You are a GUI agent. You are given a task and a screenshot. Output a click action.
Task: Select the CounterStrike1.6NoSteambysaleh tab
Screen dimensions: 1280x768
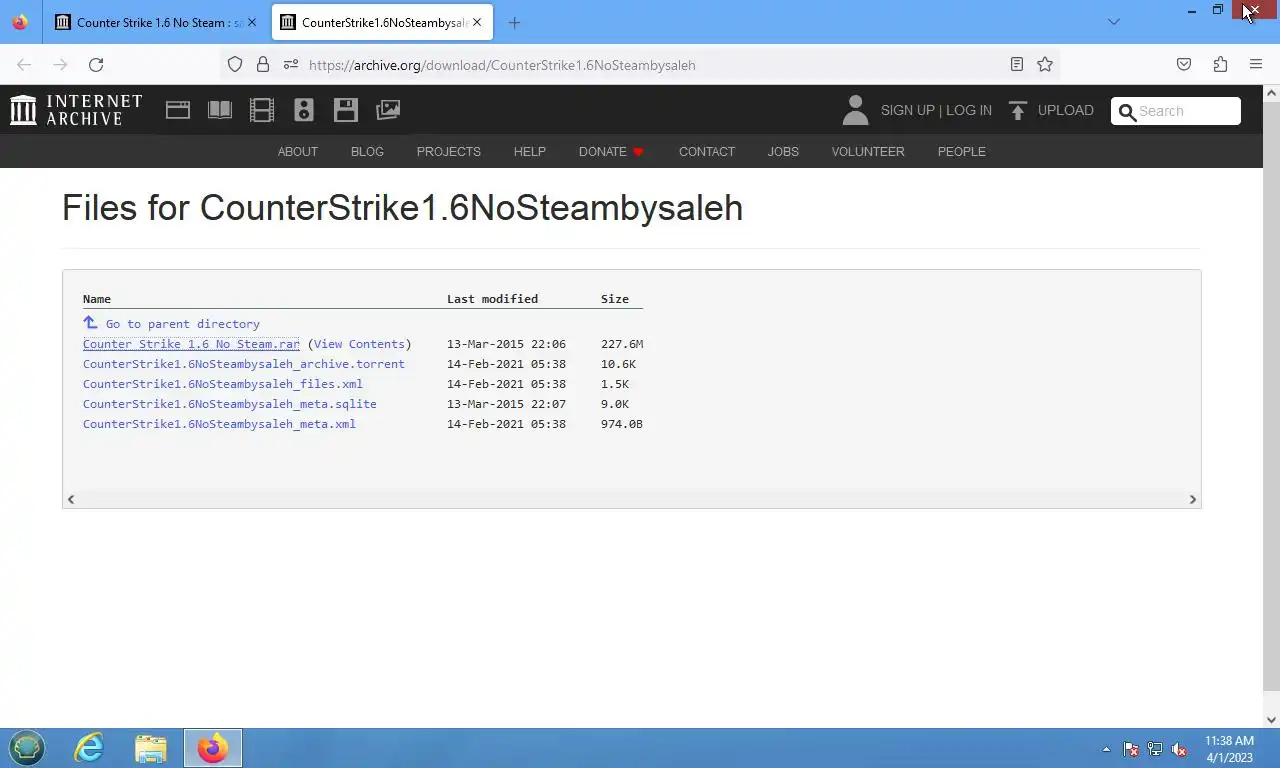point(383,23)
